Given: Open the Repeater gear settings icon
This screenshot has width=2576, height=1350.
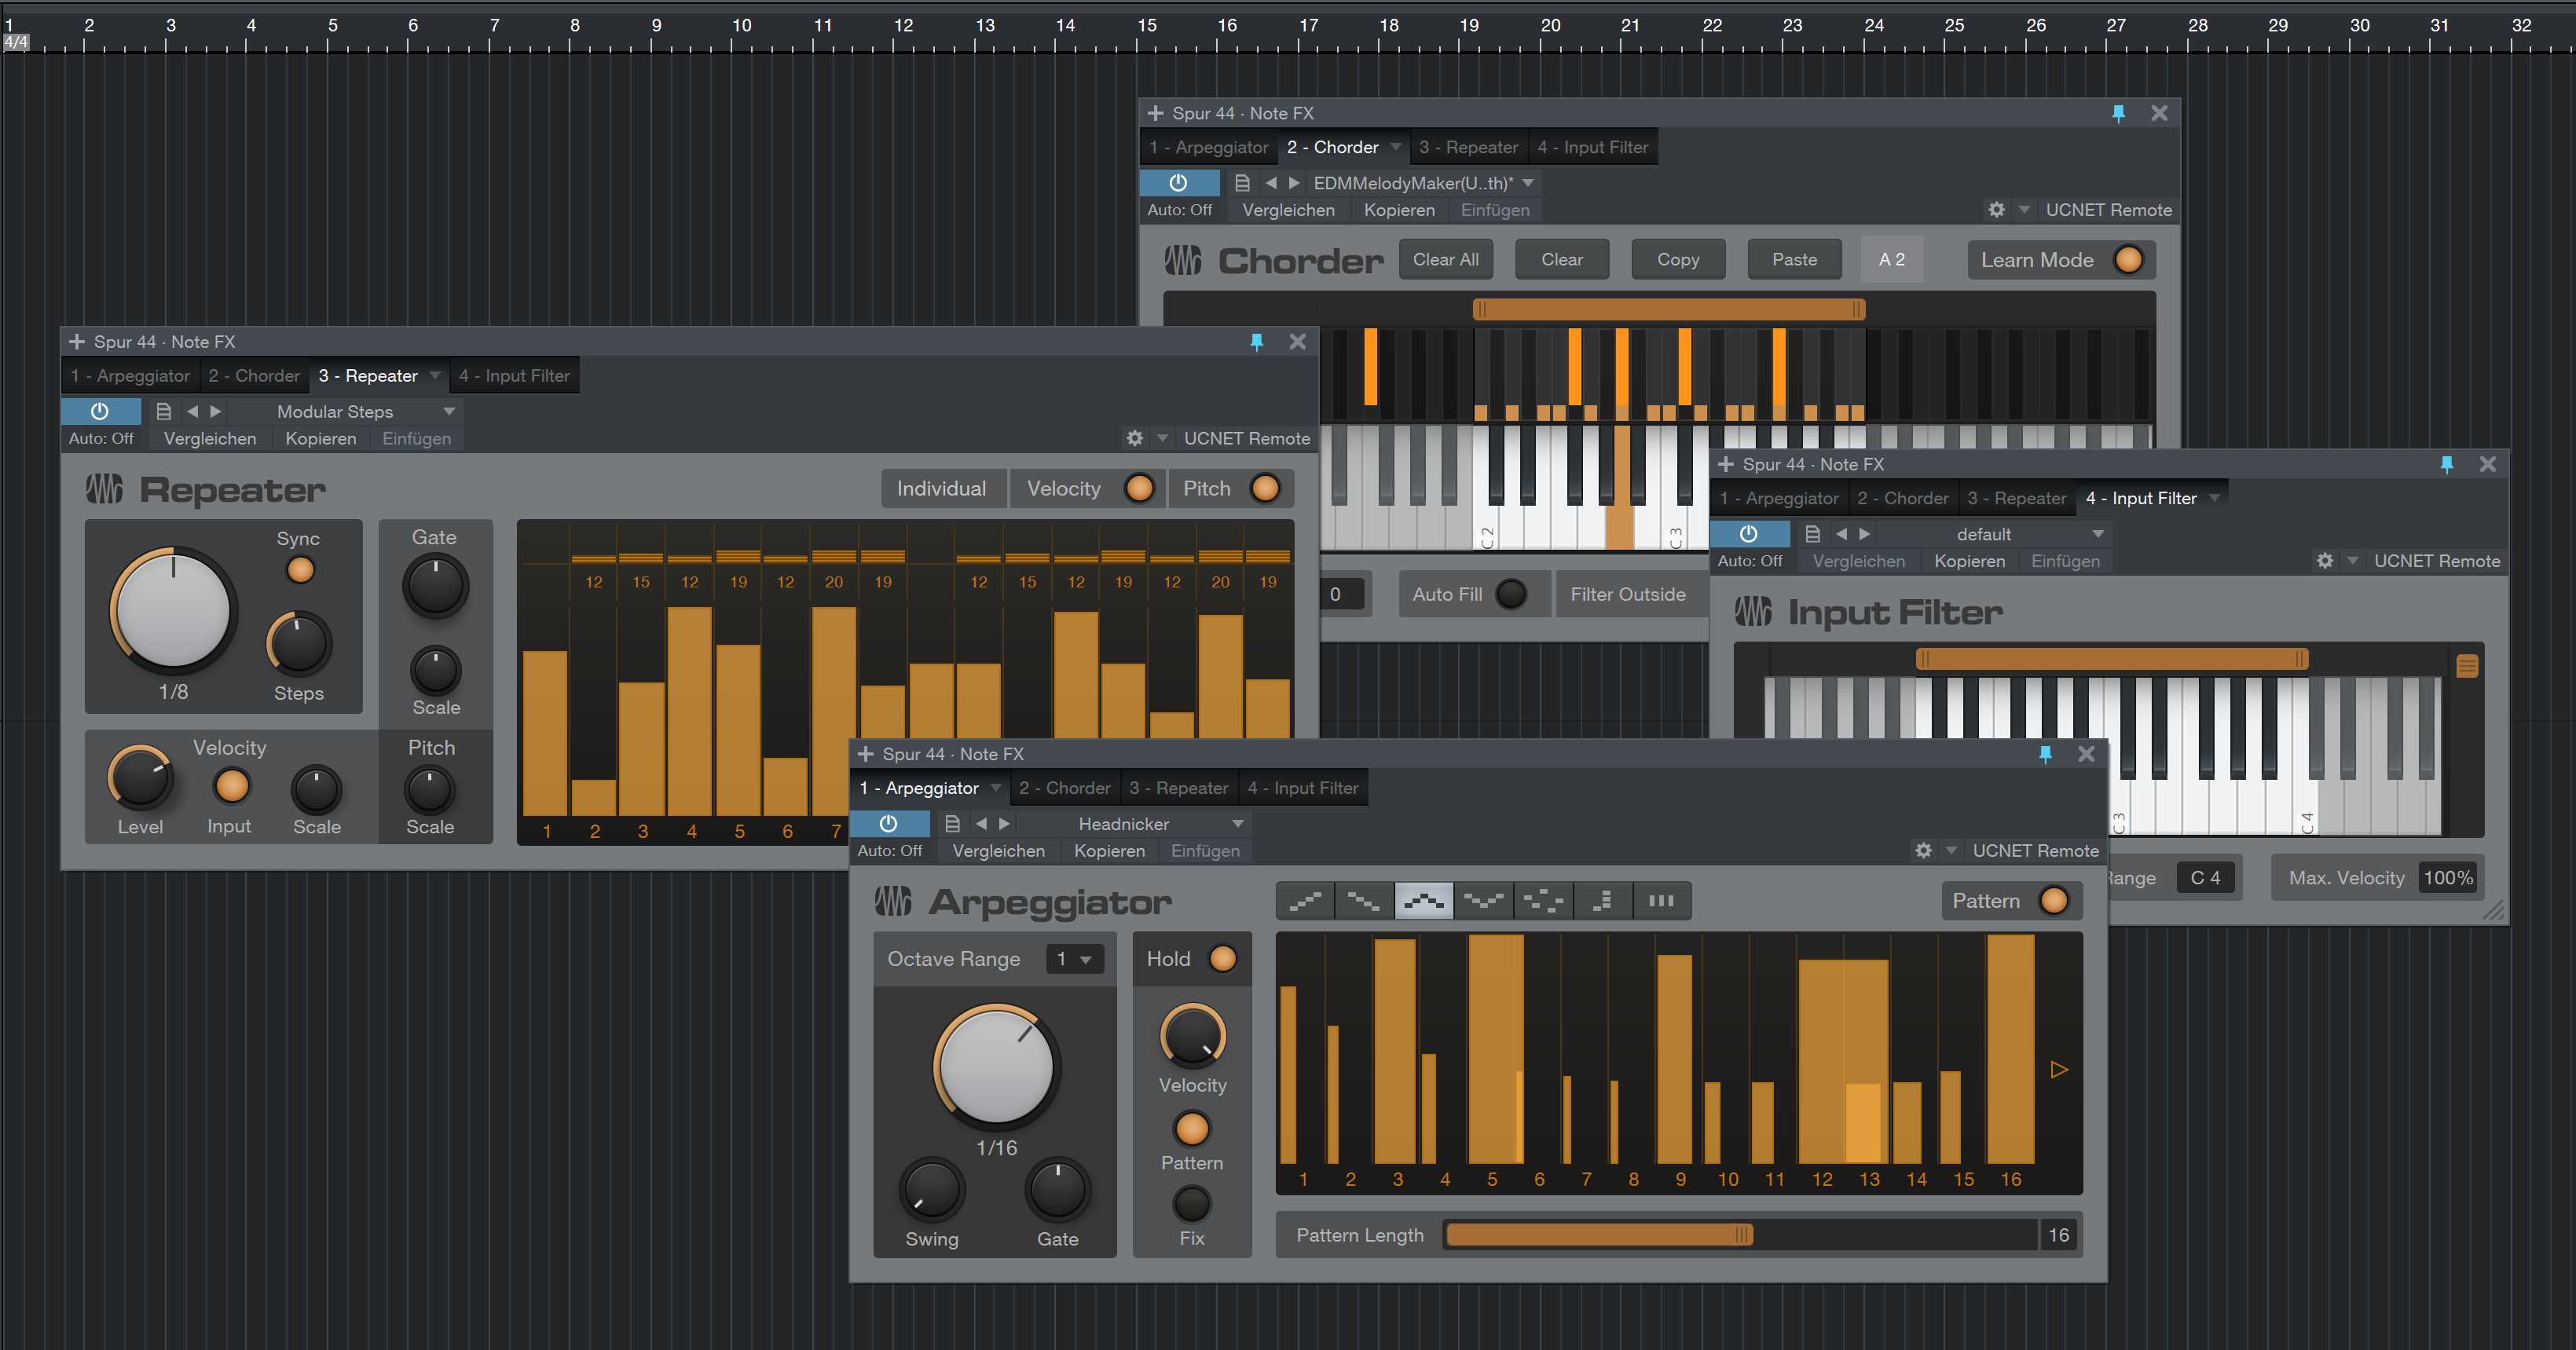Looking at the screenshot, I should pos(1134,438).
